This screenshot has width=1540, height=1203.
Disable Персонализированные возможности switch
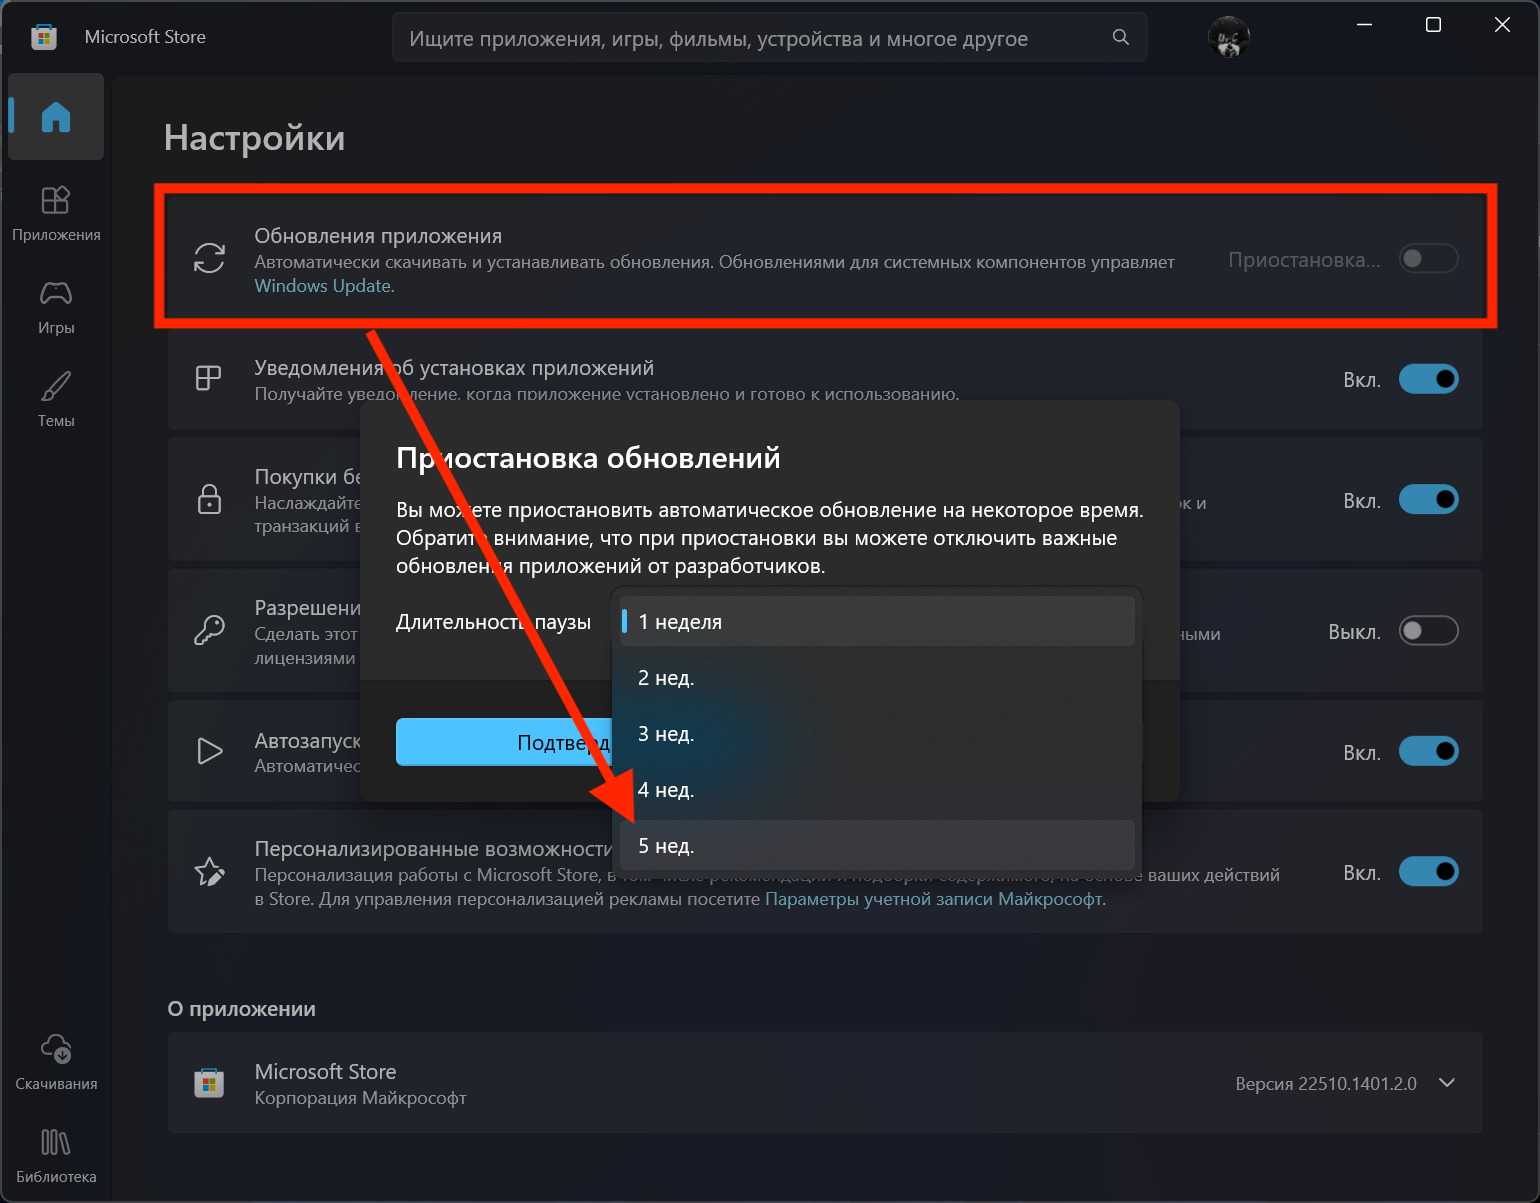[1429, 872]
